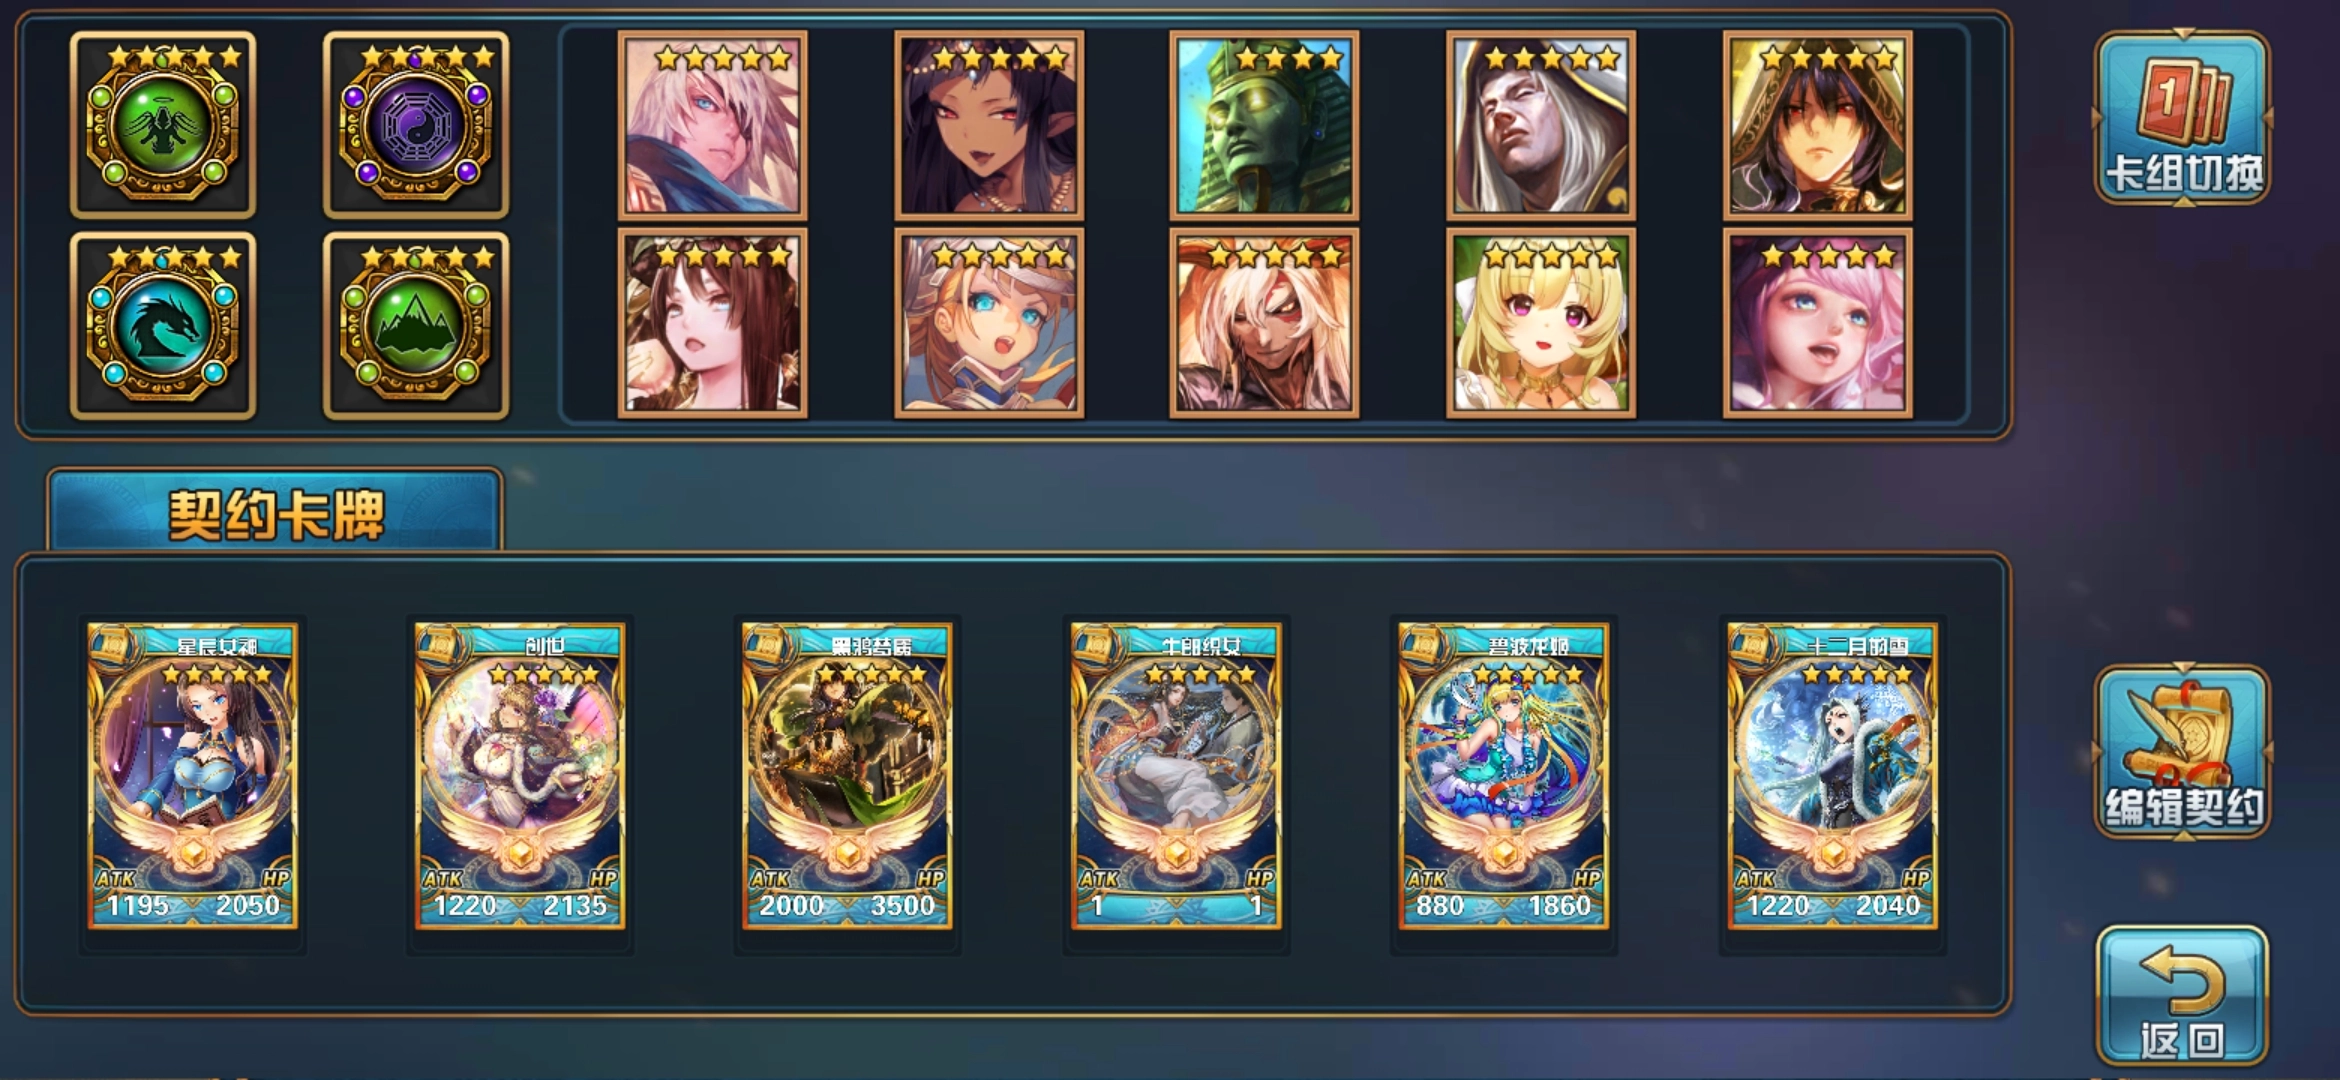2340x1080 pixels.
Task: Select the 十二月的雪 contract card
Action: 1833,776
